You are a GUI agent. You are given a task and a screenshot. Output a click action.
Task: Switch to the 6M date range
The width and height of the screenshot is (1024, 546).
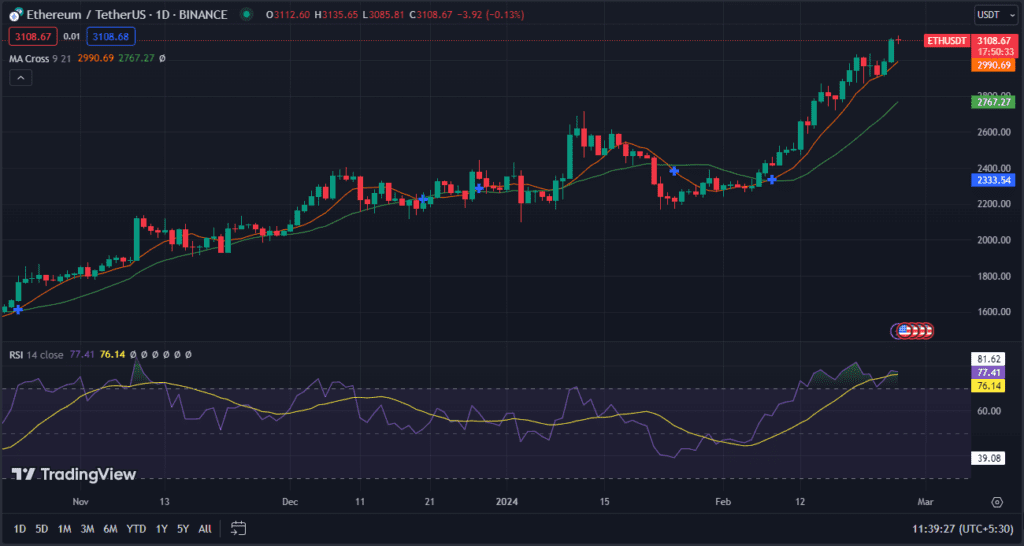tap(110, 528)
